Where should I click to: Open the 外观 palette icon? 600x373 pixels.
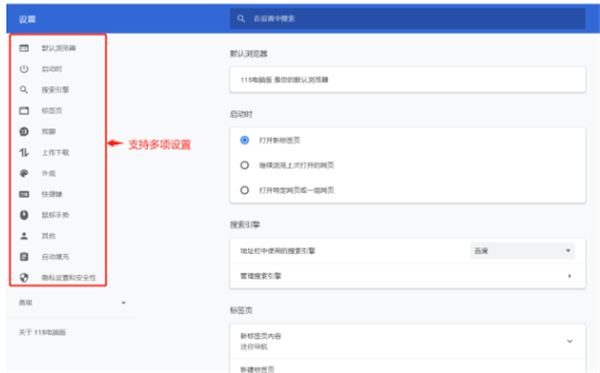pos(24,173)
